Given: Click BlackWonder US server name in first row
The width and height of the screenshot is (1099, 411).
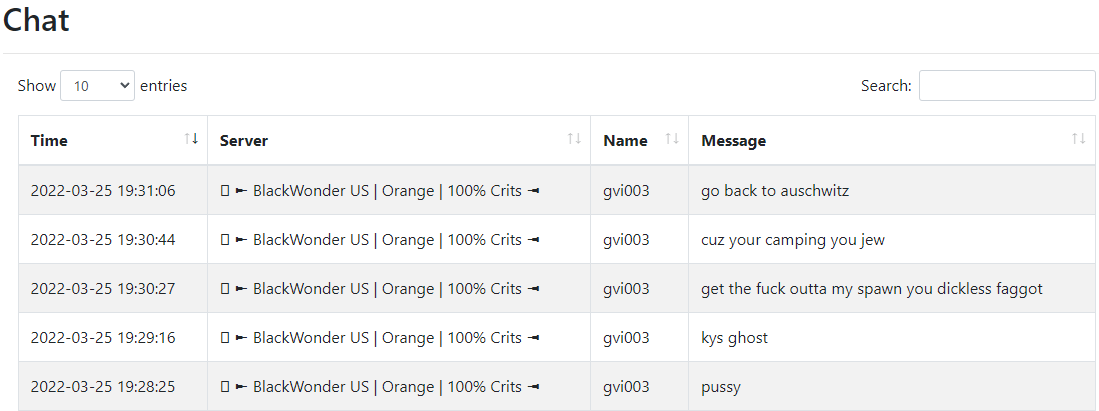Looking at the screenshot, I should (x=310, y=191).
